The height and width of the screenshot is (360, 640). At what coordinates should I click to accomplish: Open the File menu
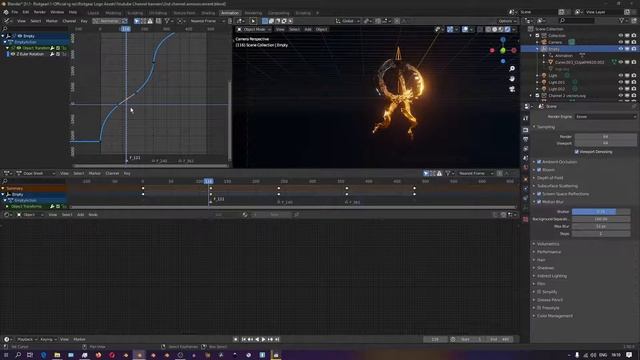click(15, 12)
